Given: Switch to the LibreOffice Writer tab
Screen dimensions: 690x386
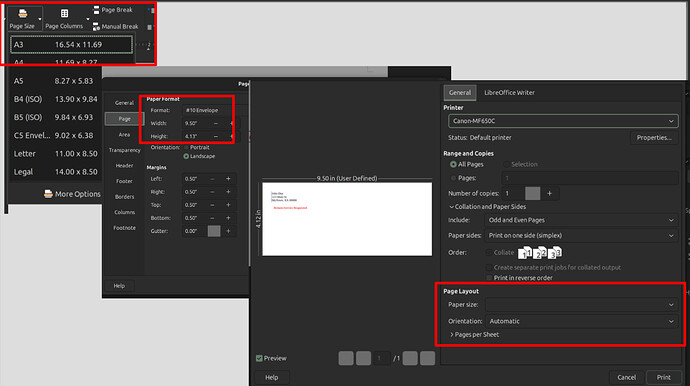Looking at the screenshot, I should (x=509, y=92).
